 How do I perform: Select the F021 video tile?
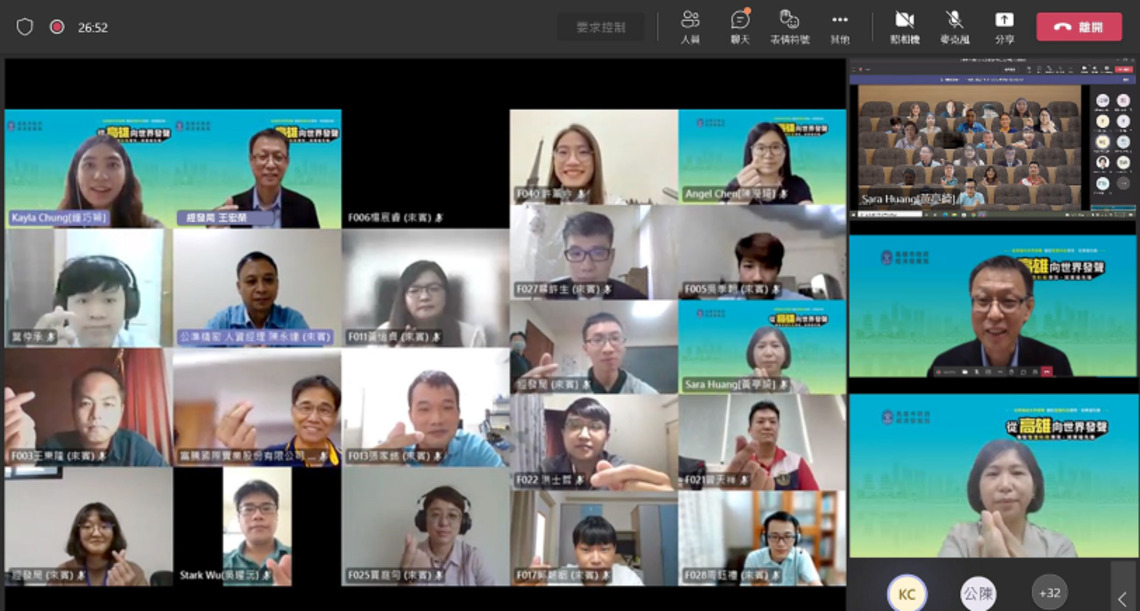[762, 443]
